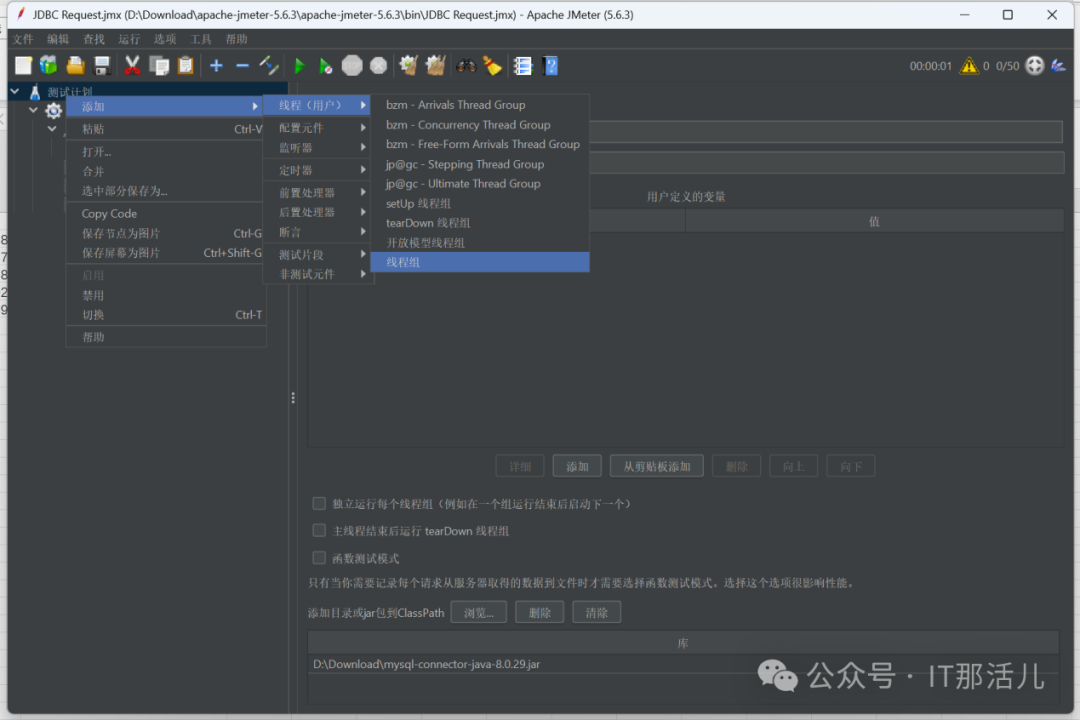Toggle 独立运行每个线程组 checkbox
The image size is (1080, 720).
coord(319,504)
